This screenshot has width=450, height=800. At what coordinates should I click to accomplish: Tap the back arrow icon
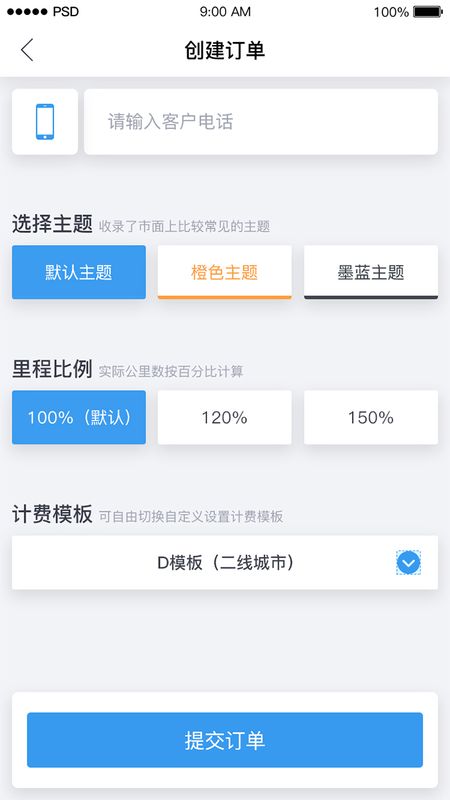click(27, 50)
